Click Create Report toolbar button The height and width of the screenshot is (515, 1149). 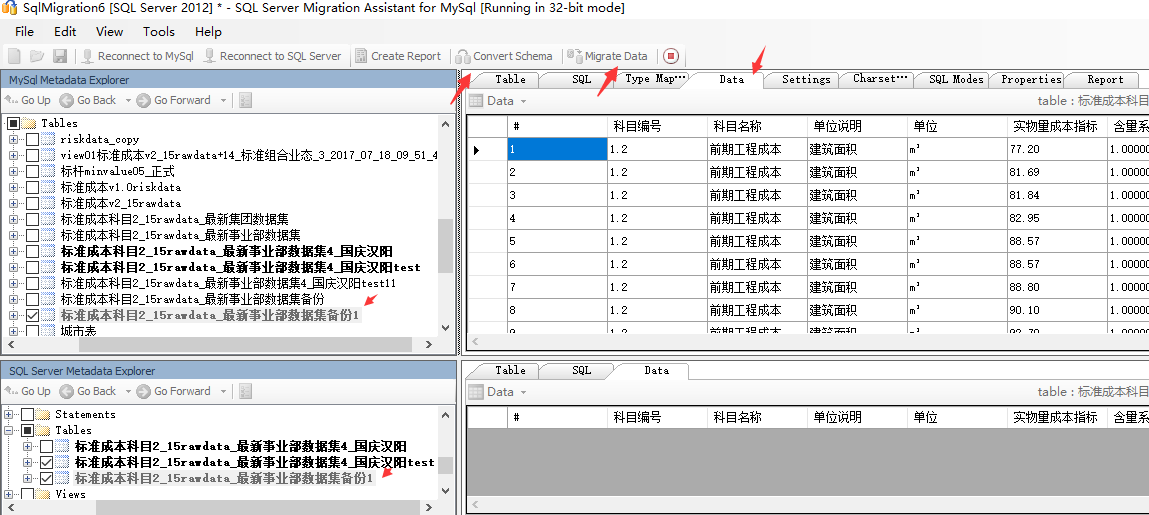pyautogui.click(x=398, y=56)
